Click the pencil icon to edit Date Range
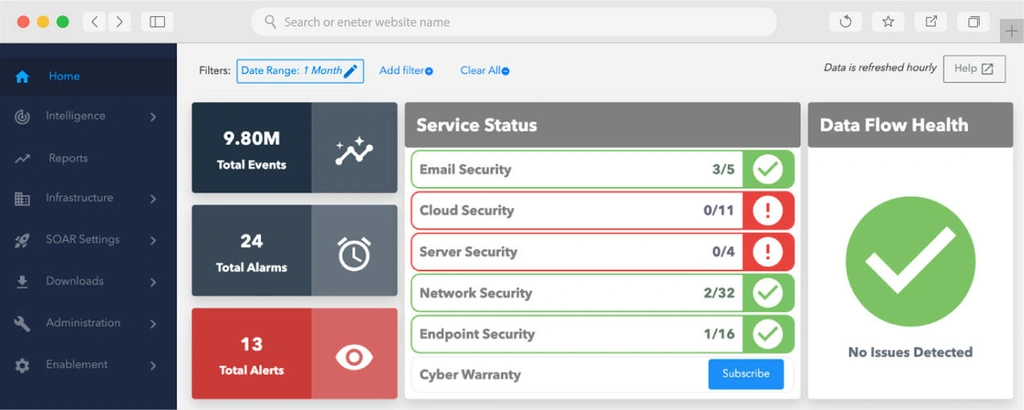 point(350,71)
